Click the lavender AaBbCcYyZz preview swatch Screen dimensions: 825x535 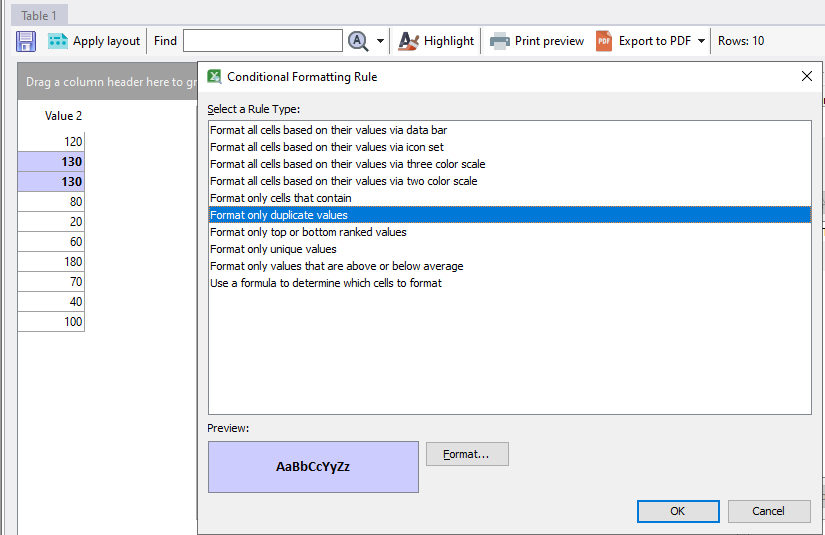point(313,467)
